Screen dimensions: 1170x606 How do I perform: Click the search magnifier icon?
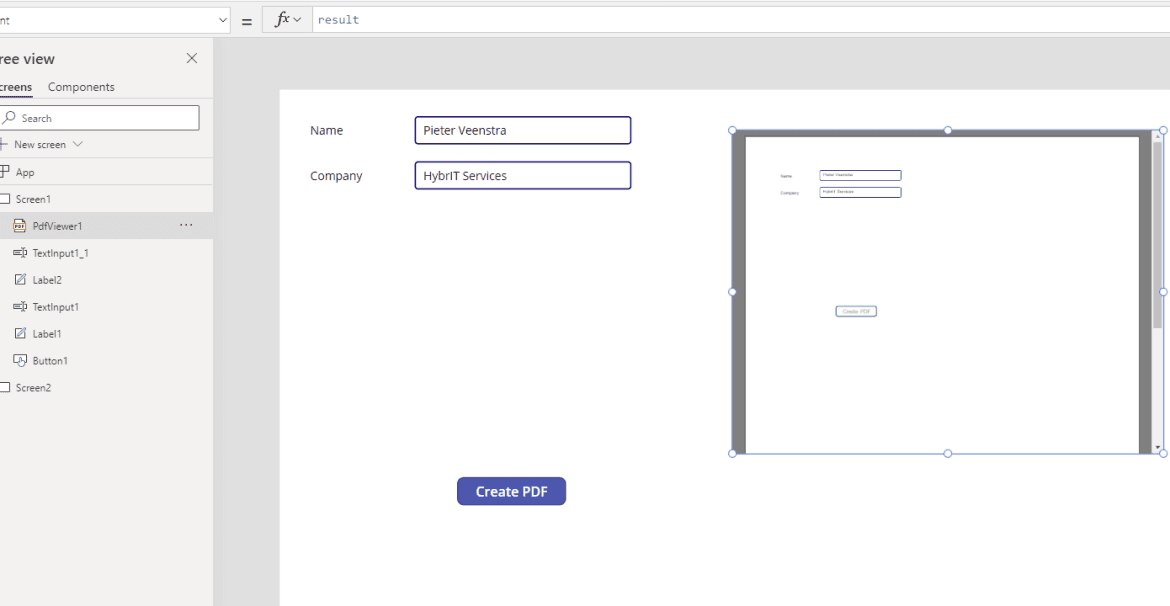10,118
